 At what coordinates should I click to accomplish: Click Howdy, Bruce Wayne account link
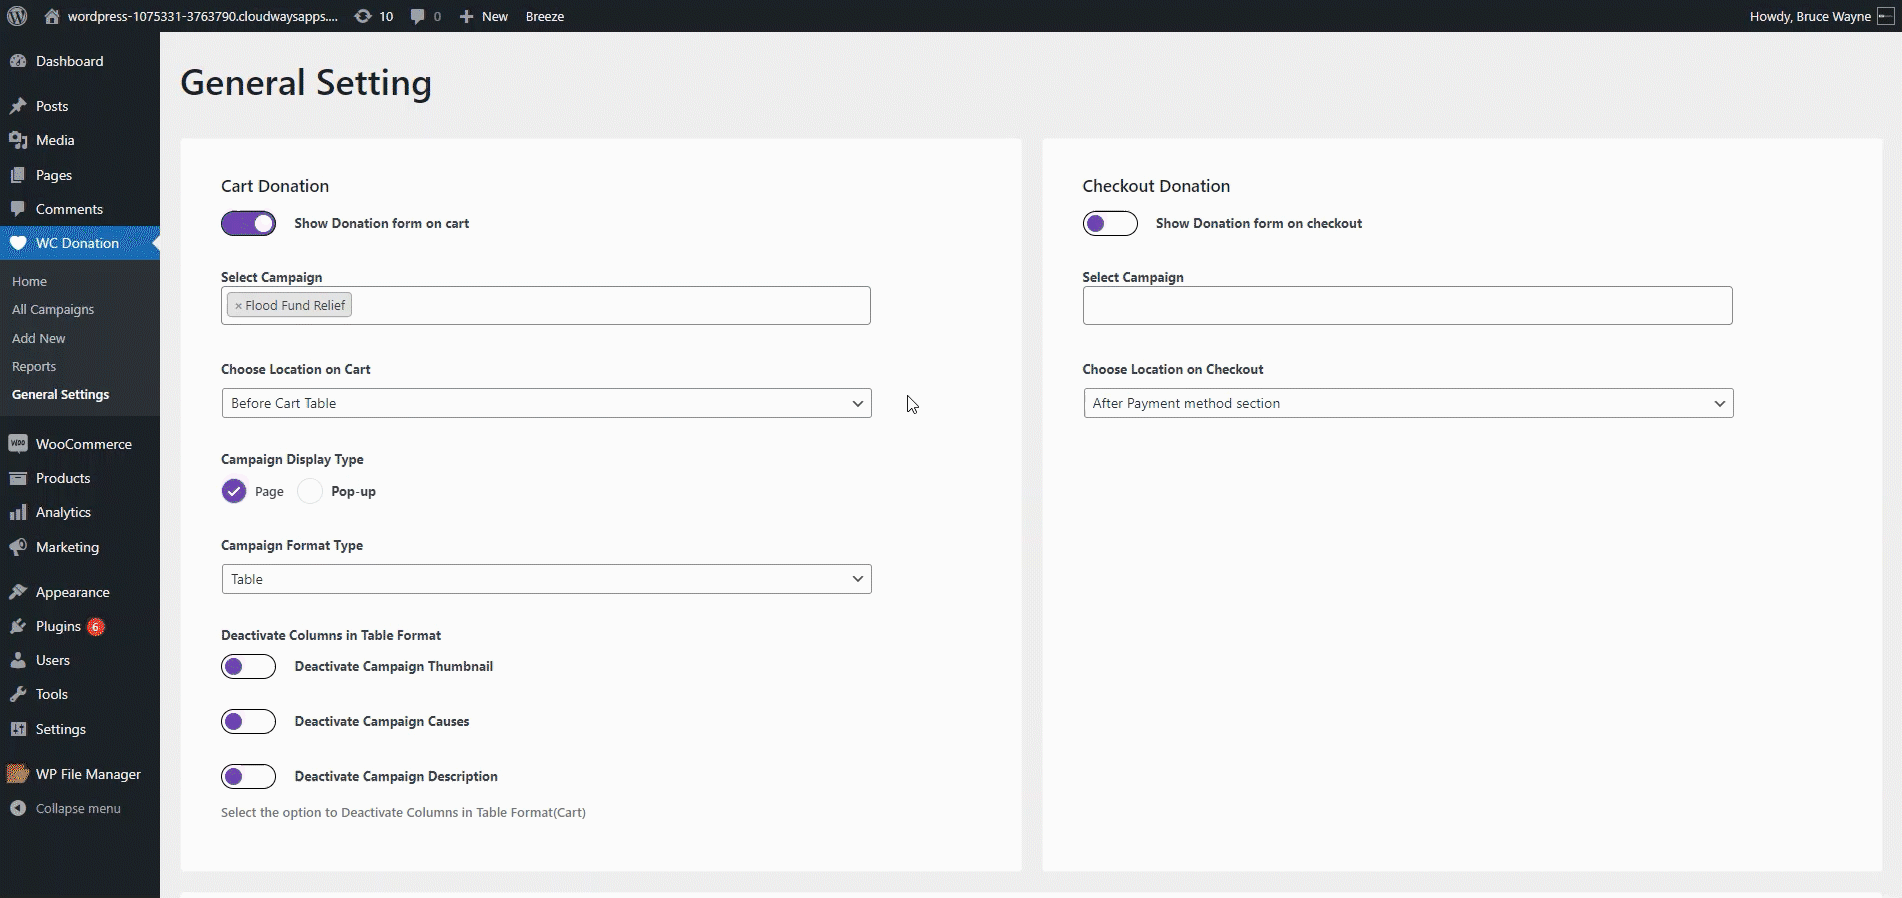[x=1821, y=16]
